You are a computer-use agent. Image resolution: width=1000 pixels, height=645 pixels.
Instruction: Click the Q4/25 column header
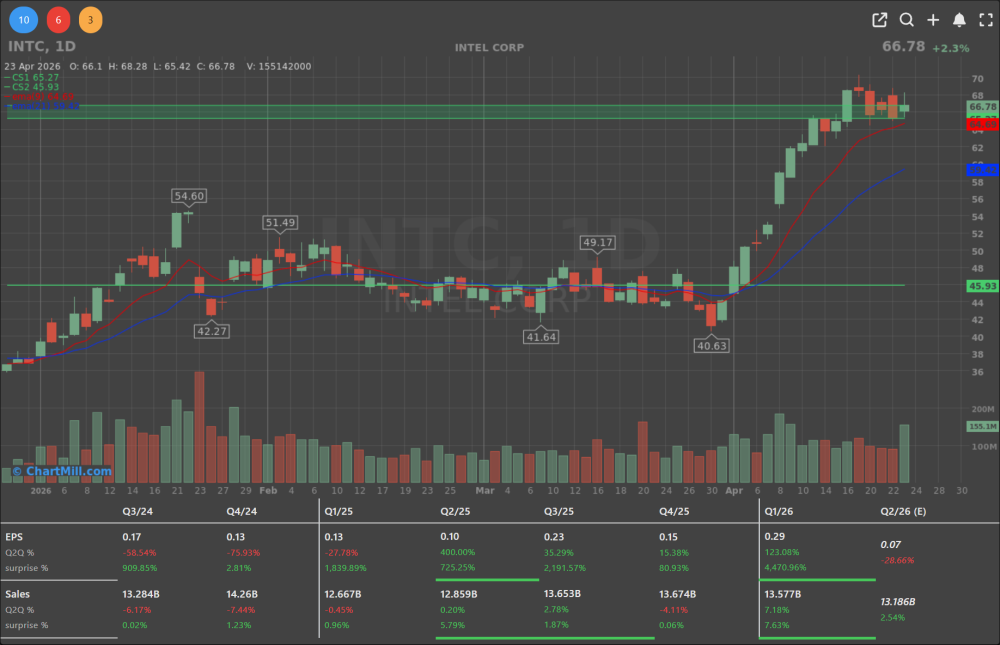(x=674, y=512)
